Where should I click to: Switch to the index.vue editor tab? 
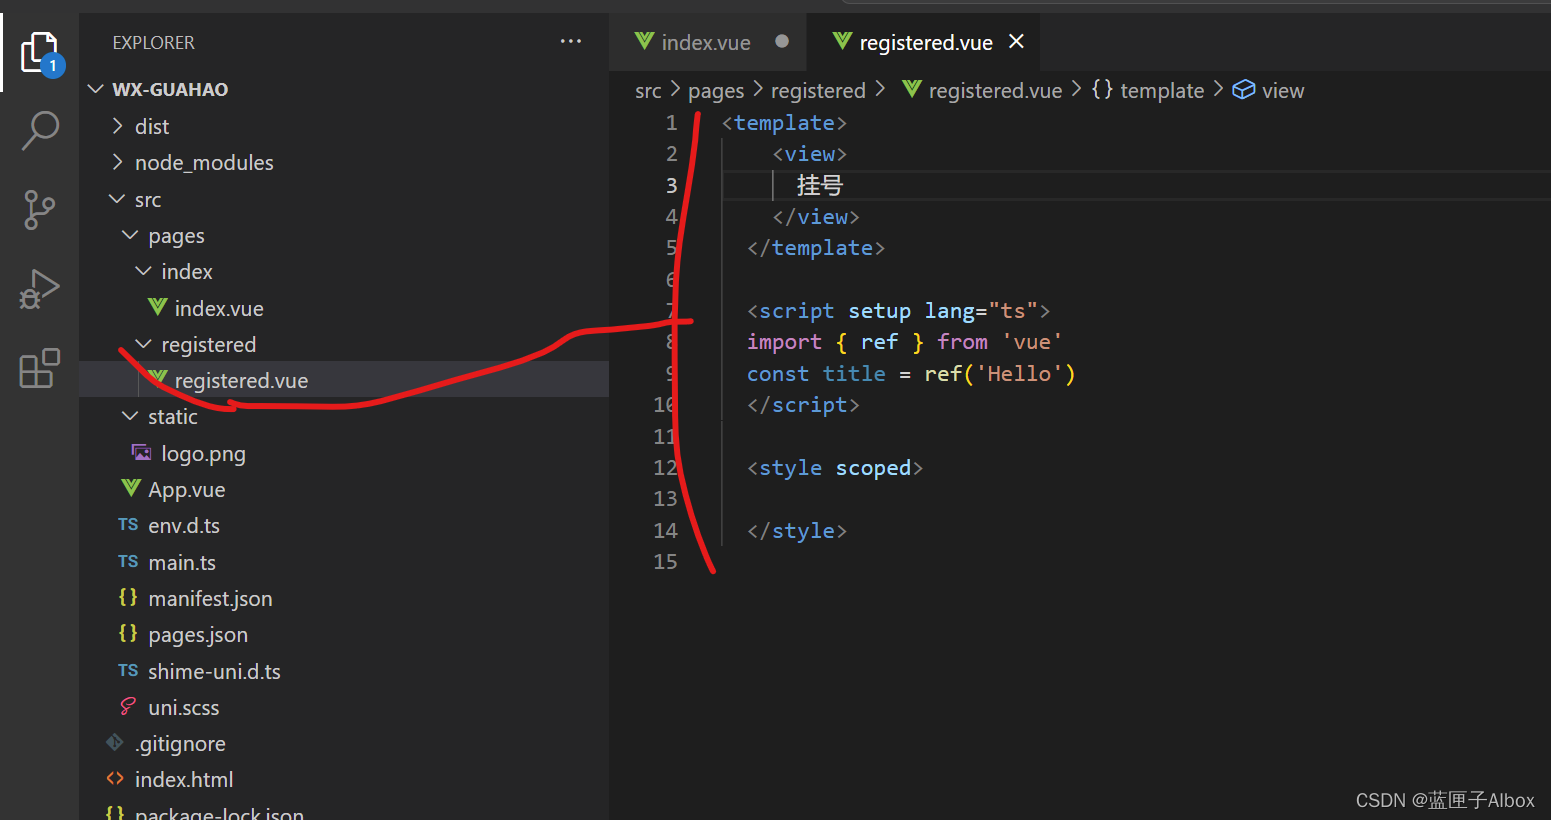(707, 42)
